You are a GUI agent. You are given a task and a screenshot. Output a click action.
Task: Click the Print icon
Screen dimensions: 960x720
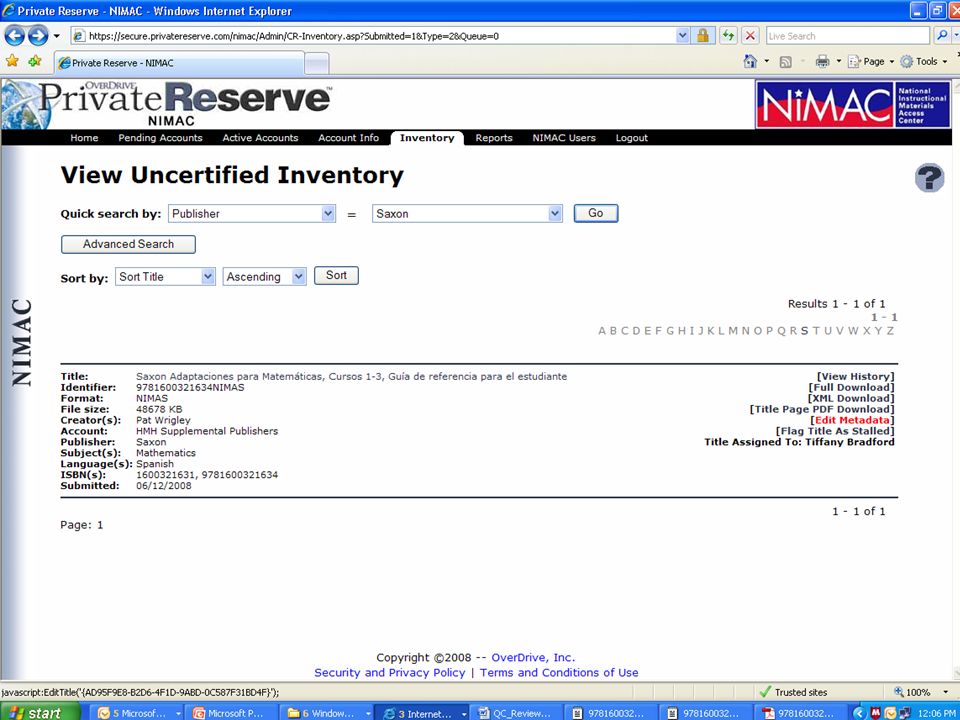pos(822,61)
